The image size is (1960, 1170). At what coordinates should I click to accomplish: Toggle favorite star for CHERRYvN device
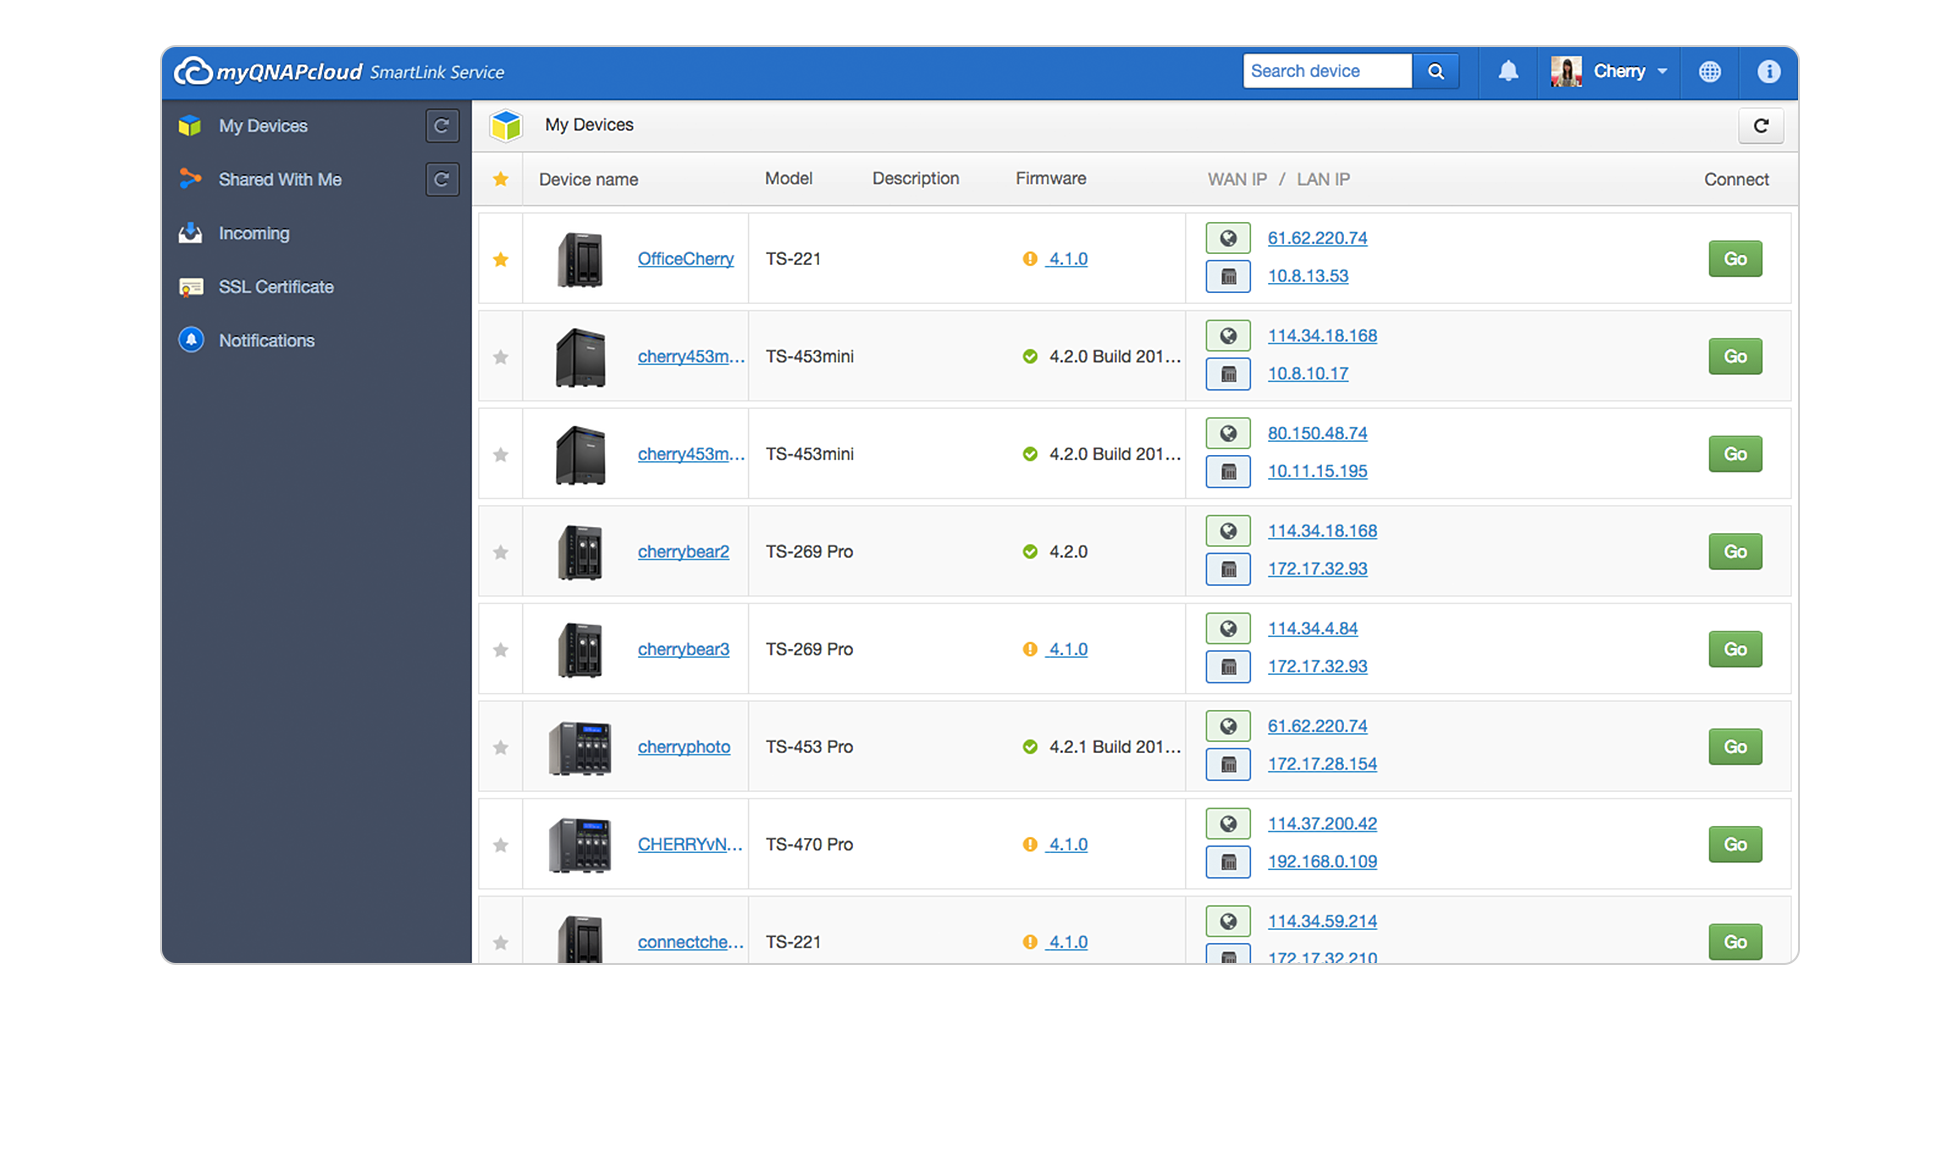pos(501,845)
